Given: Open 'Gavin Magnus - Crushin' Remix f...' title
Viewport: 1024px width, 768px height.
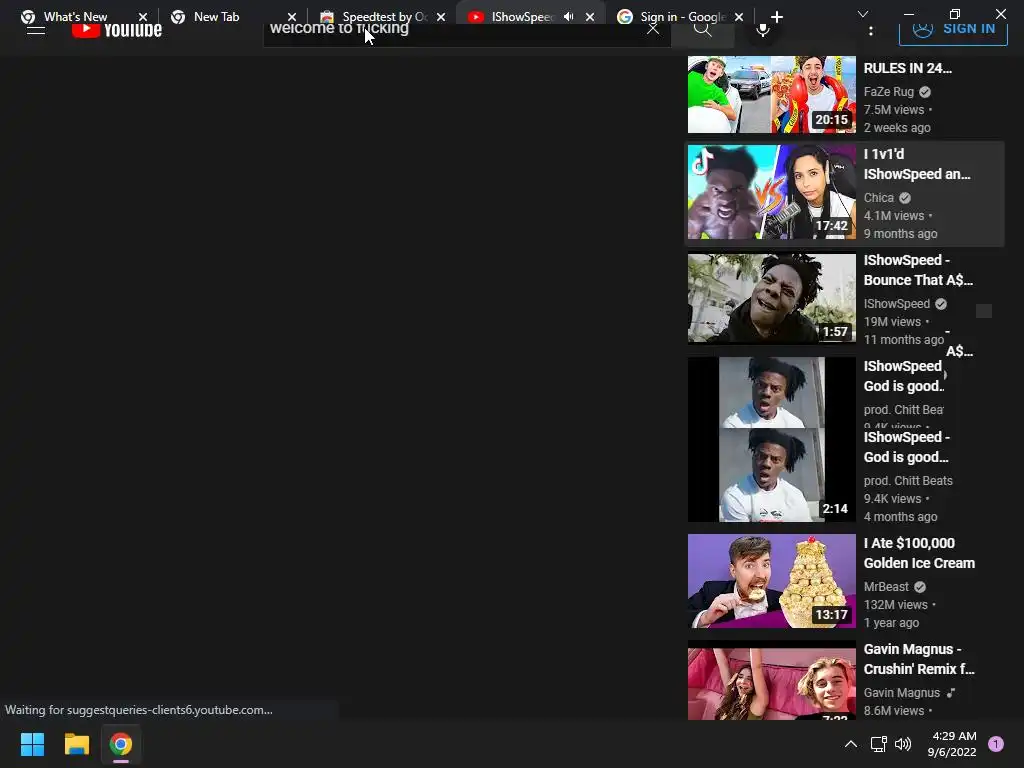Looking at the screenshot, I should [x=919, y=659].
